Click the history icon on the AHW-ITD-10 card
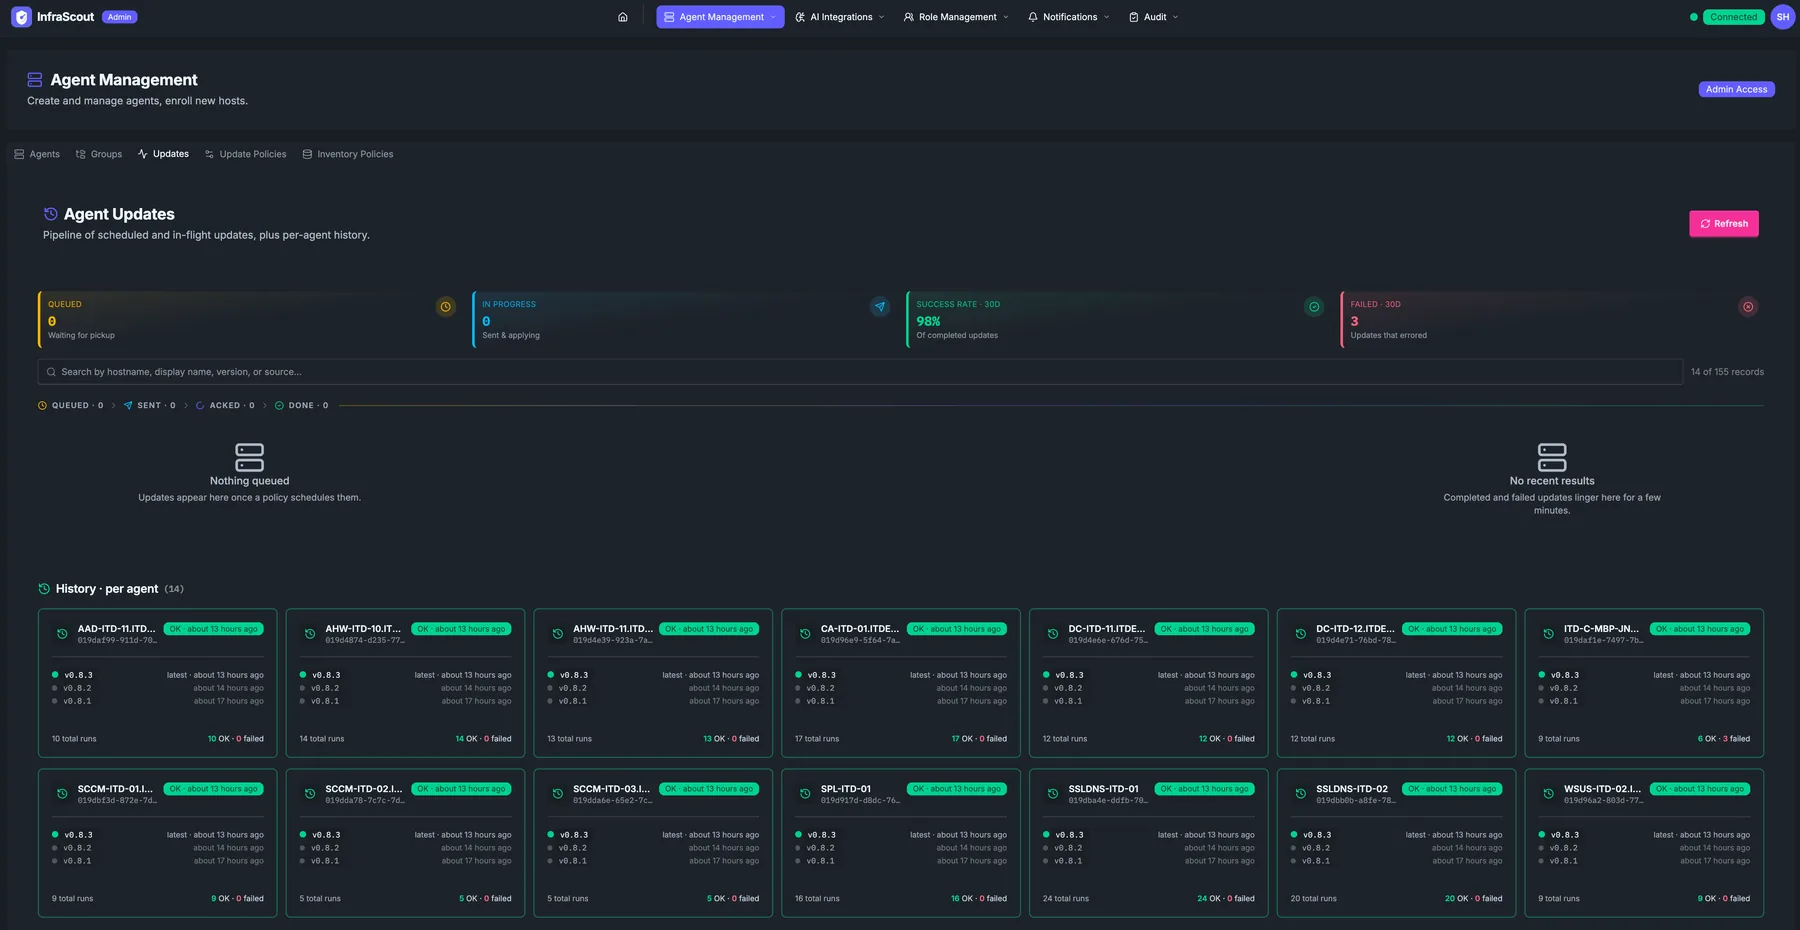Viewport: 1800px width, 930px height. coord(310,634)
